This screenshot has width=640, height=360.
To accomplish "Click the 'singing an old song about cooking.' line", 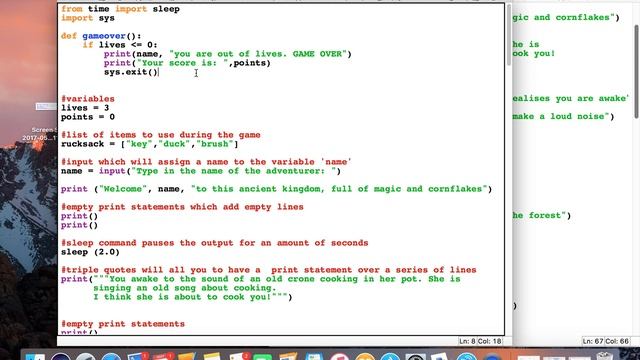I will coord(185,288).
